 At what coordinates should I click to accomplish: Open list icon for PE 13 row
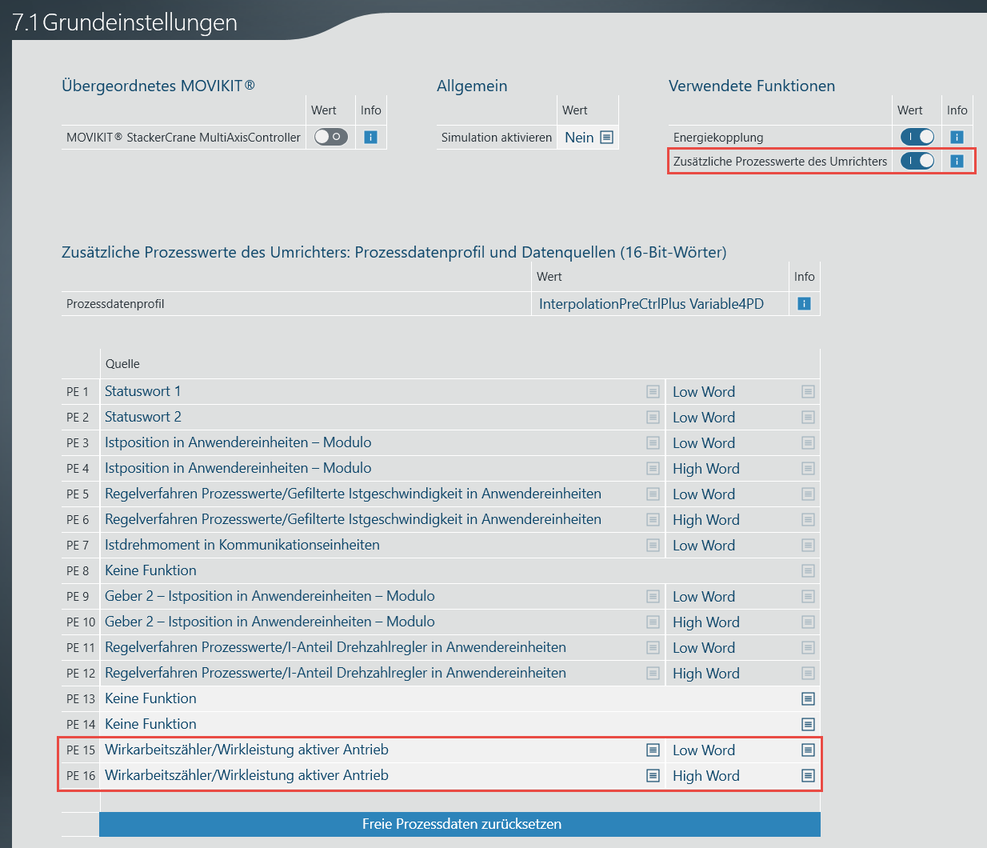(808, 699)
